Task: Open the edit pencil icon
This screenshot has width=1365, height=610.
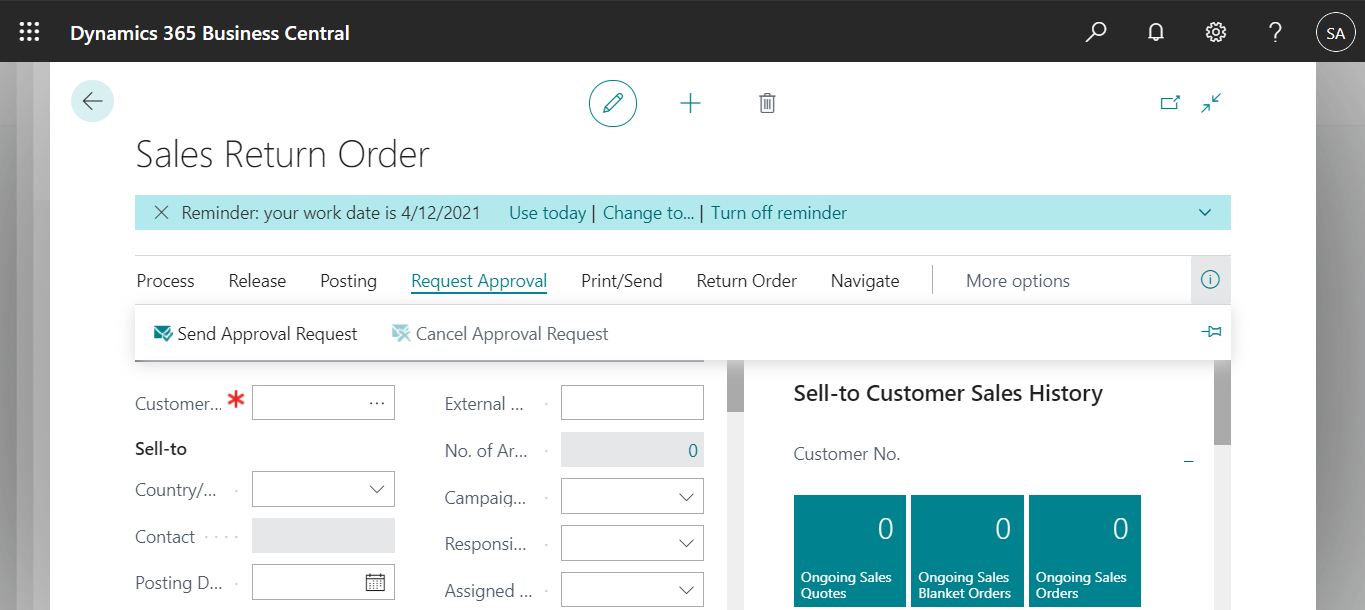Action: tap(613, 103)
